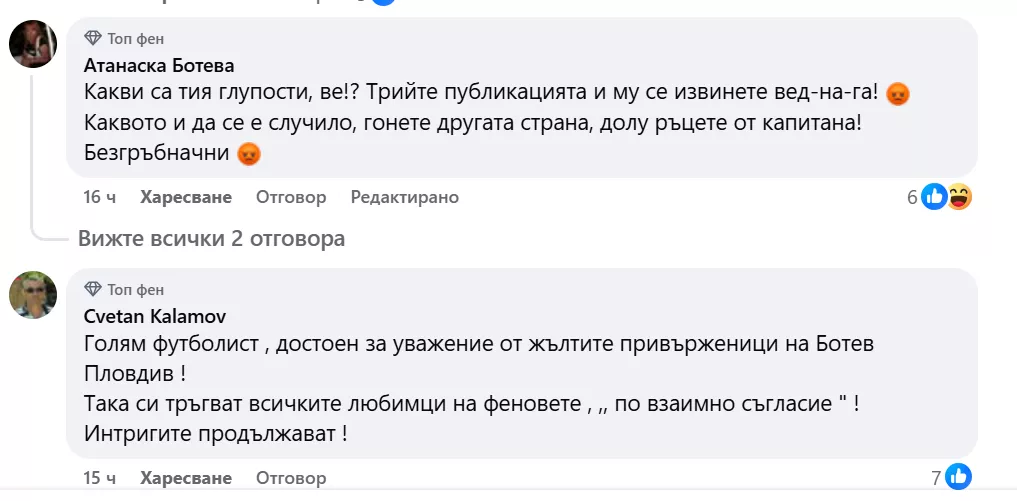Image resolution: width=1017 pixels, height=501 pixels.
Task: Click the Top fan diamond badge above Атанаска Ботева
Action: pos(93,38)
